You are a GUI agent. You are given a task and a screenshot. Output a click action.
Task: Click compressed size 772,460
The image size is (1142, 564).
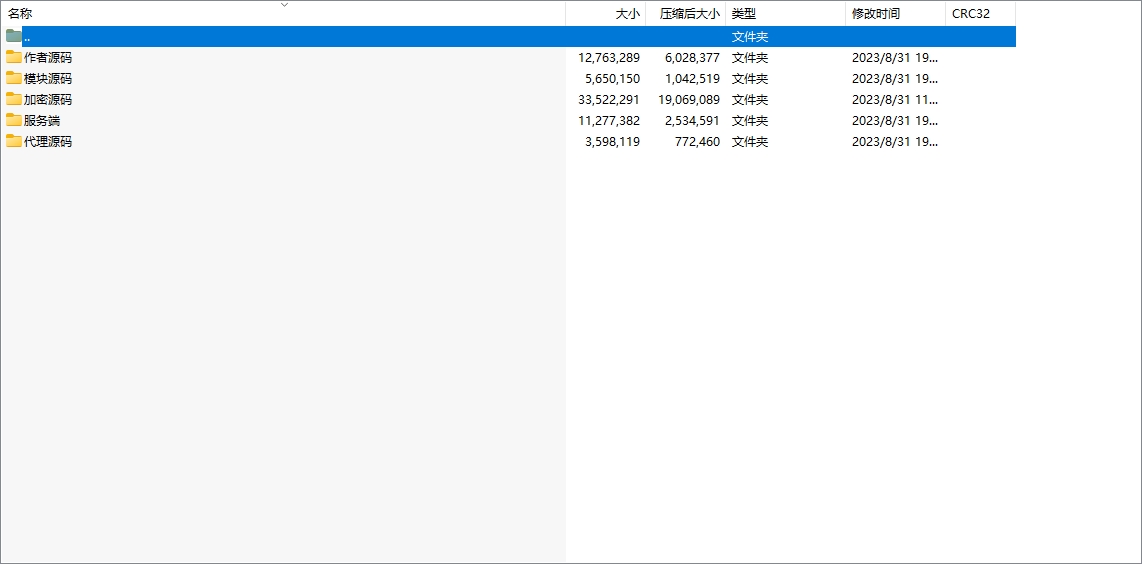[x=698, y=142]
